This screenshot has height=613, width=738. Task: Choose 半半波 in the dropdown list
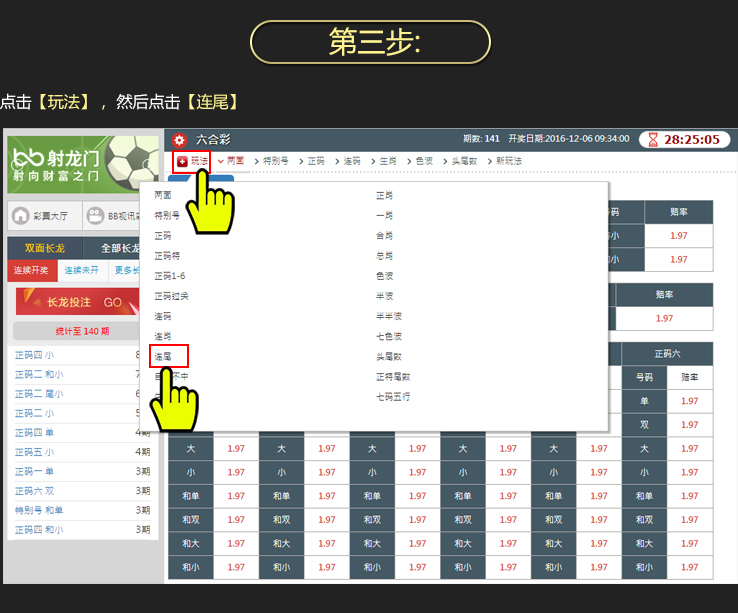coord(389,316)
